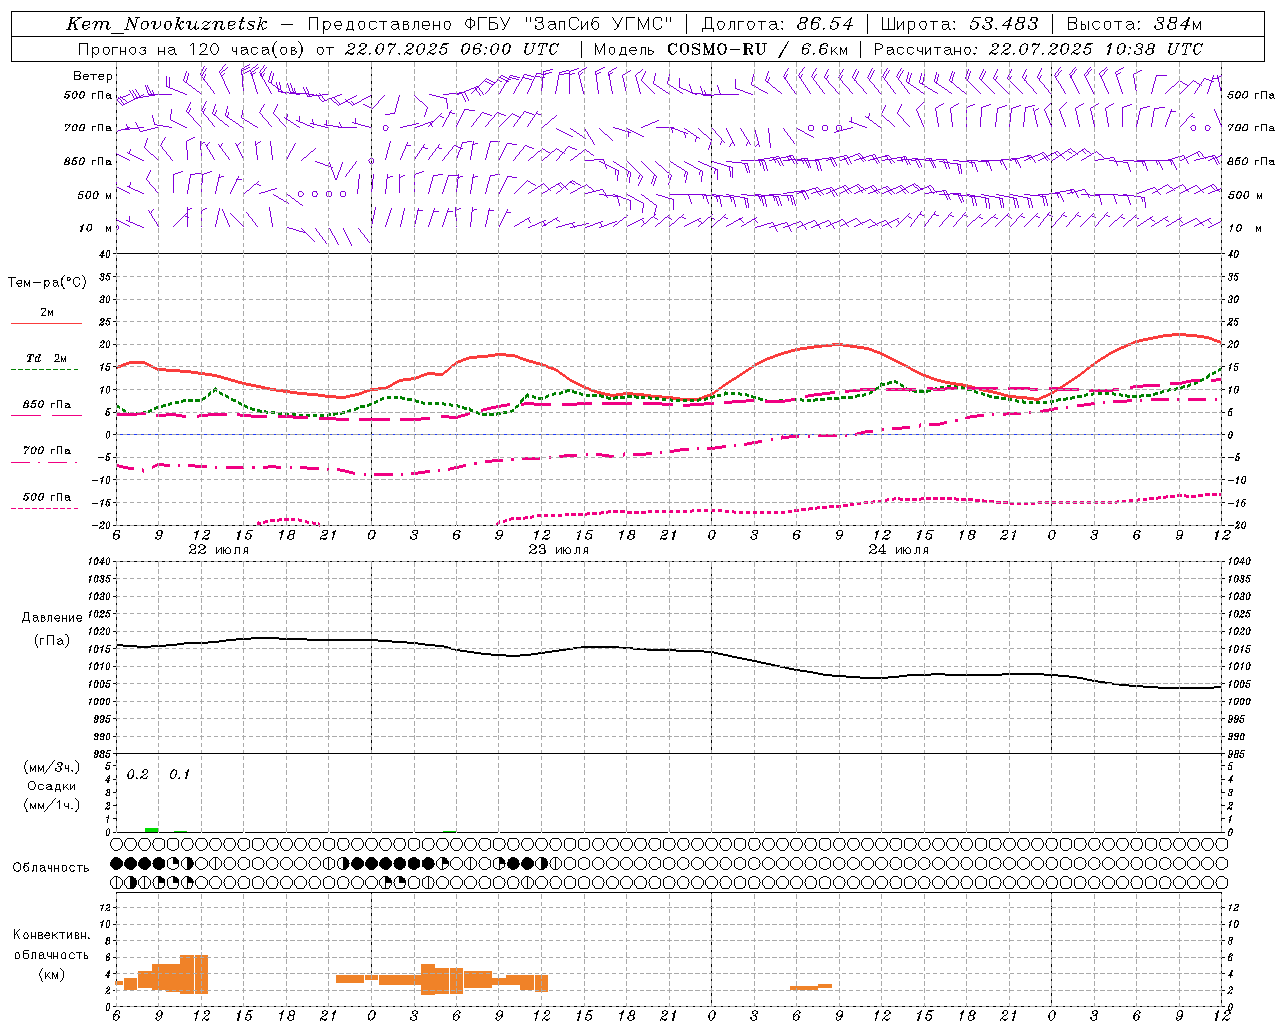Click the '22 июля' date label
Screen dimensions: 1280x1024
tap(220, 550)
